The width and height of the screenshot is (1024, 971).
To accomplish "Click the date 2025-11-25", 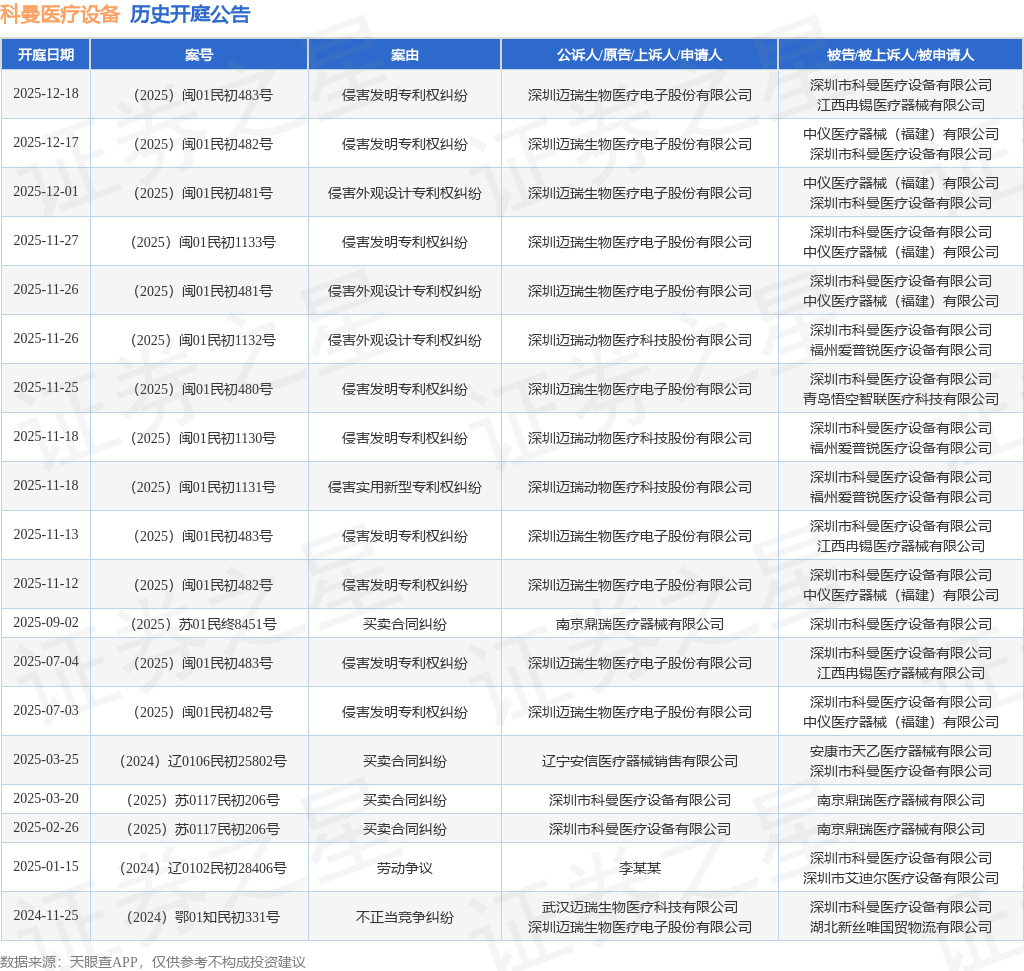I will 46,387.
